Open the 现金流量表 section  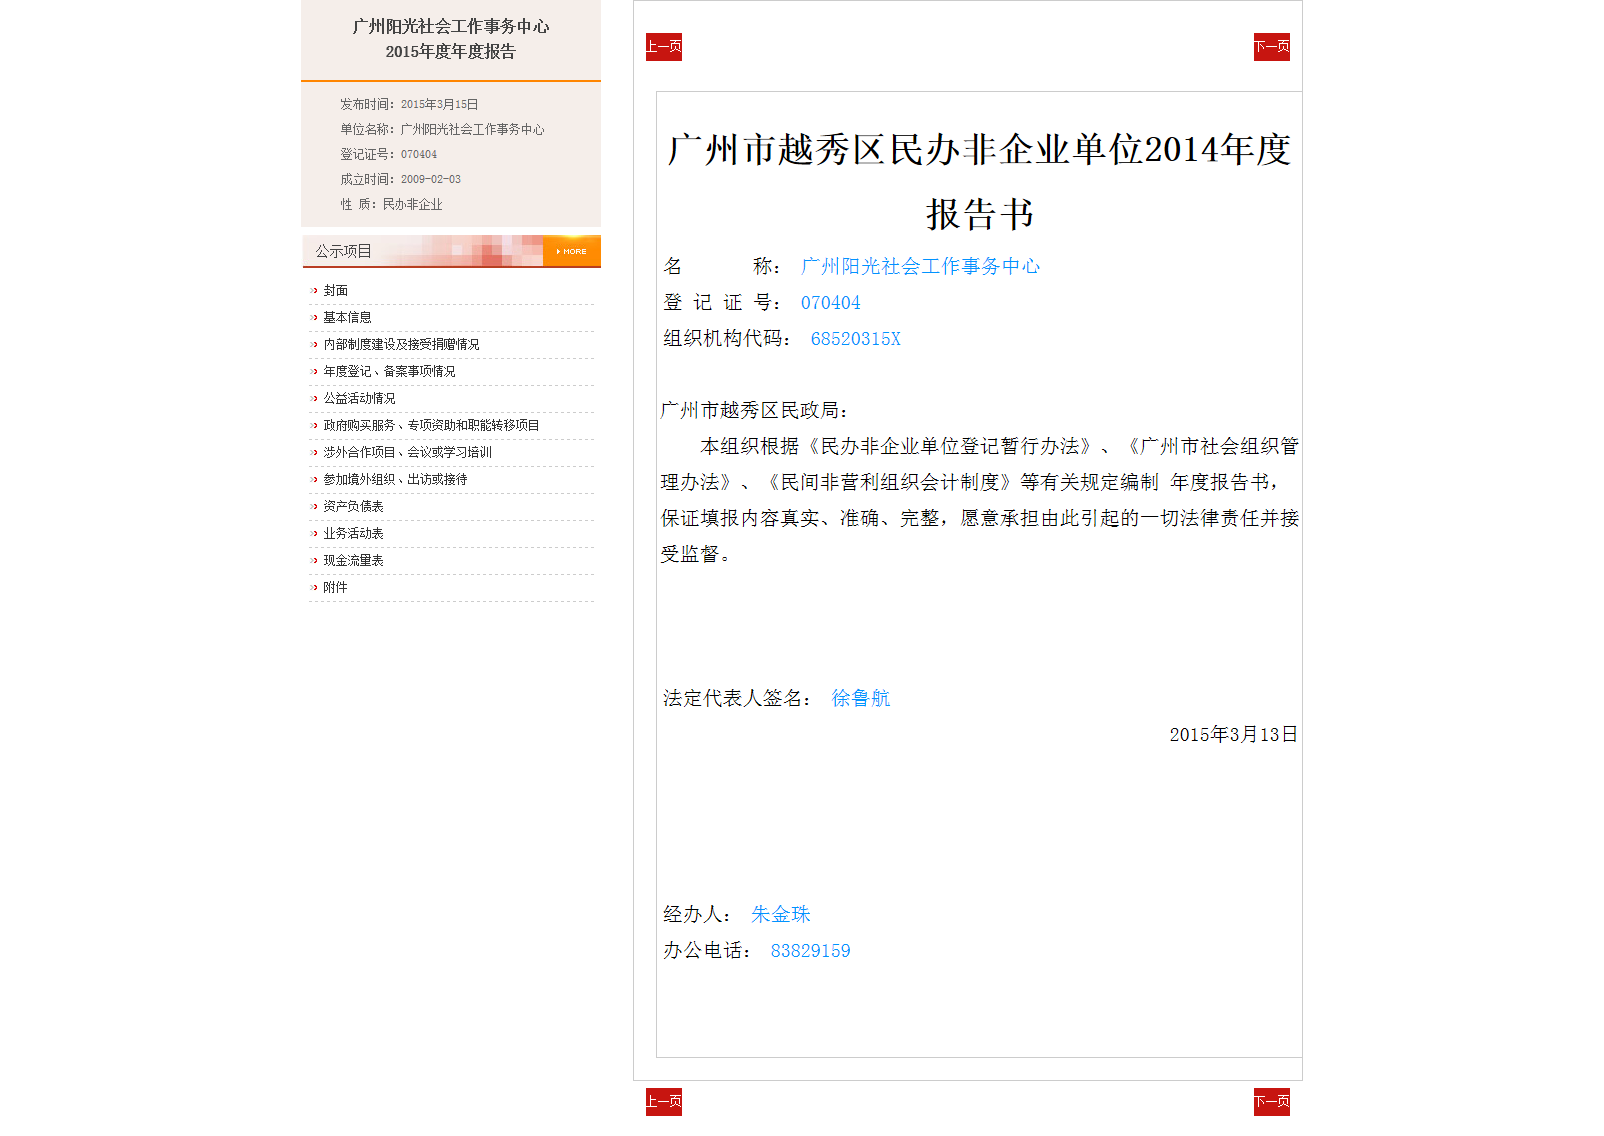pos(352,560)
